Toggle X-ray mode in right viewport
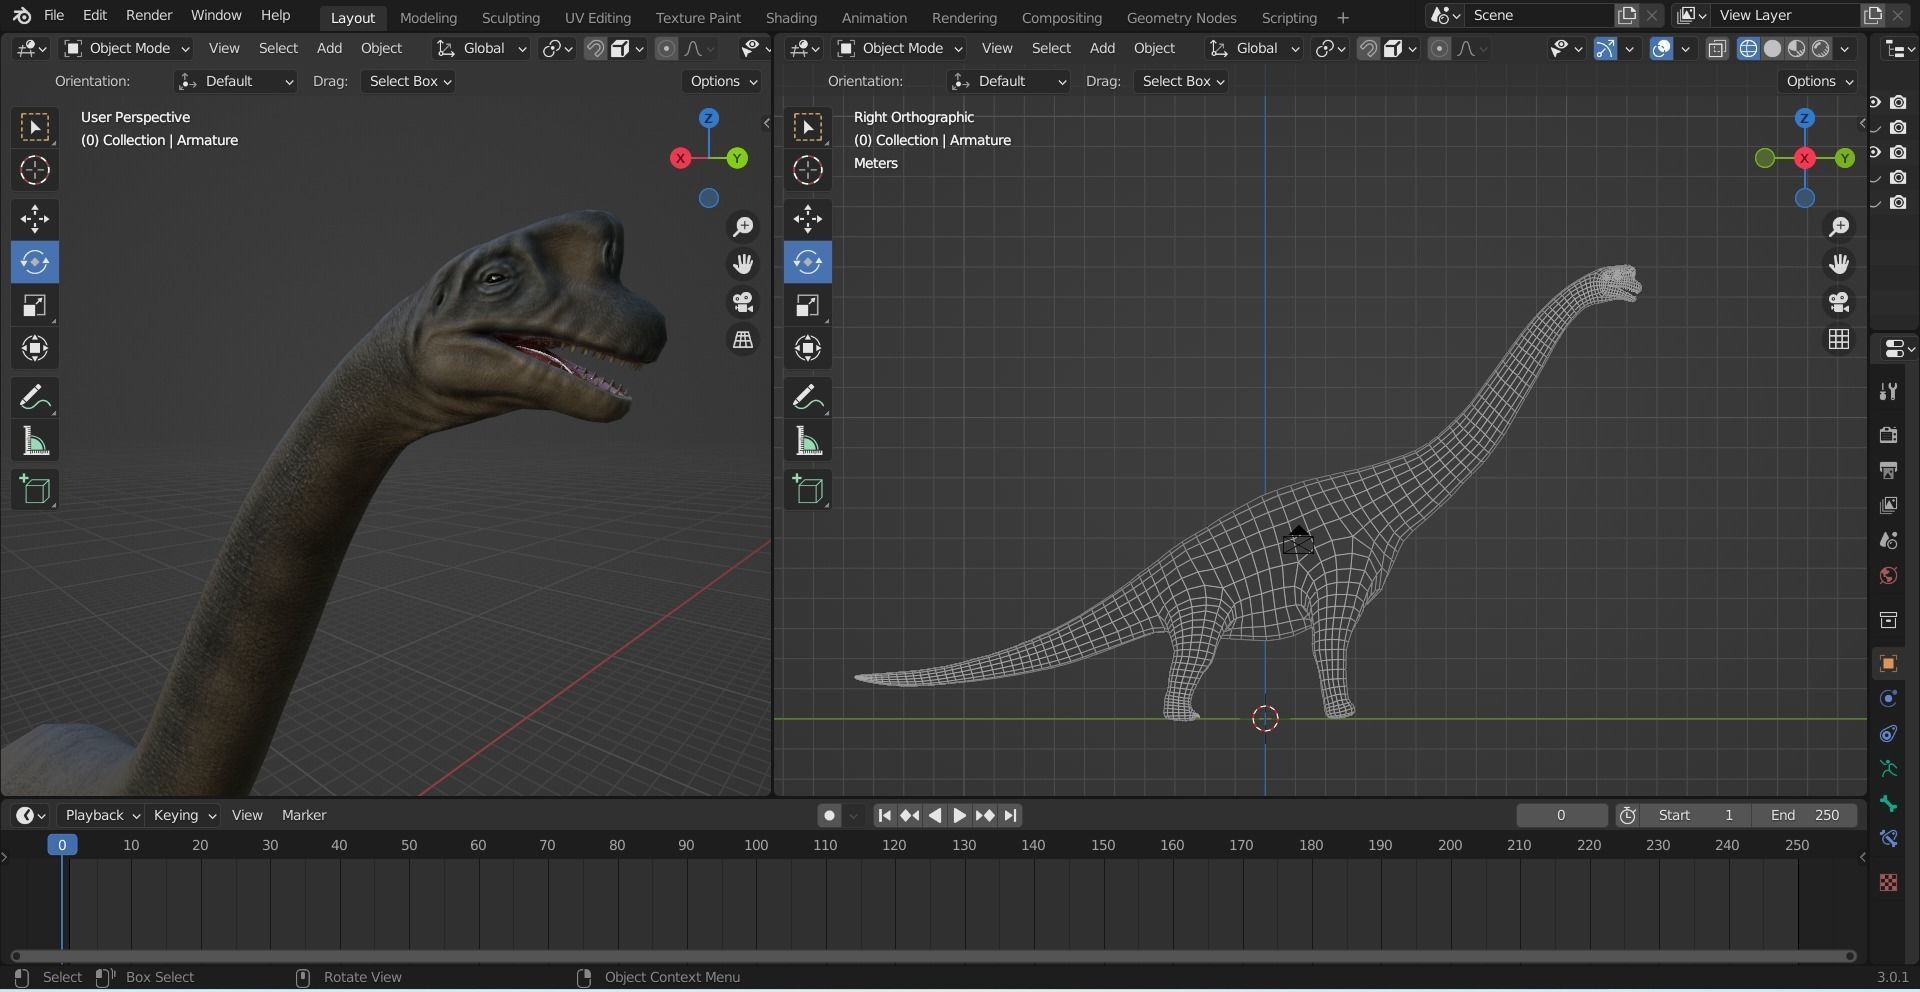This screenshot has width=1920, height=992. 1717,48
